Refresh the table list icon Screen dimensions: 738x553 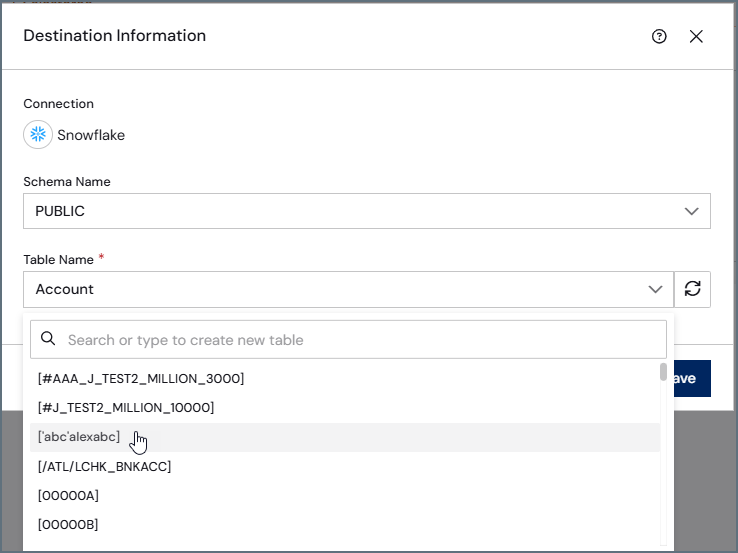coord(692,289)
